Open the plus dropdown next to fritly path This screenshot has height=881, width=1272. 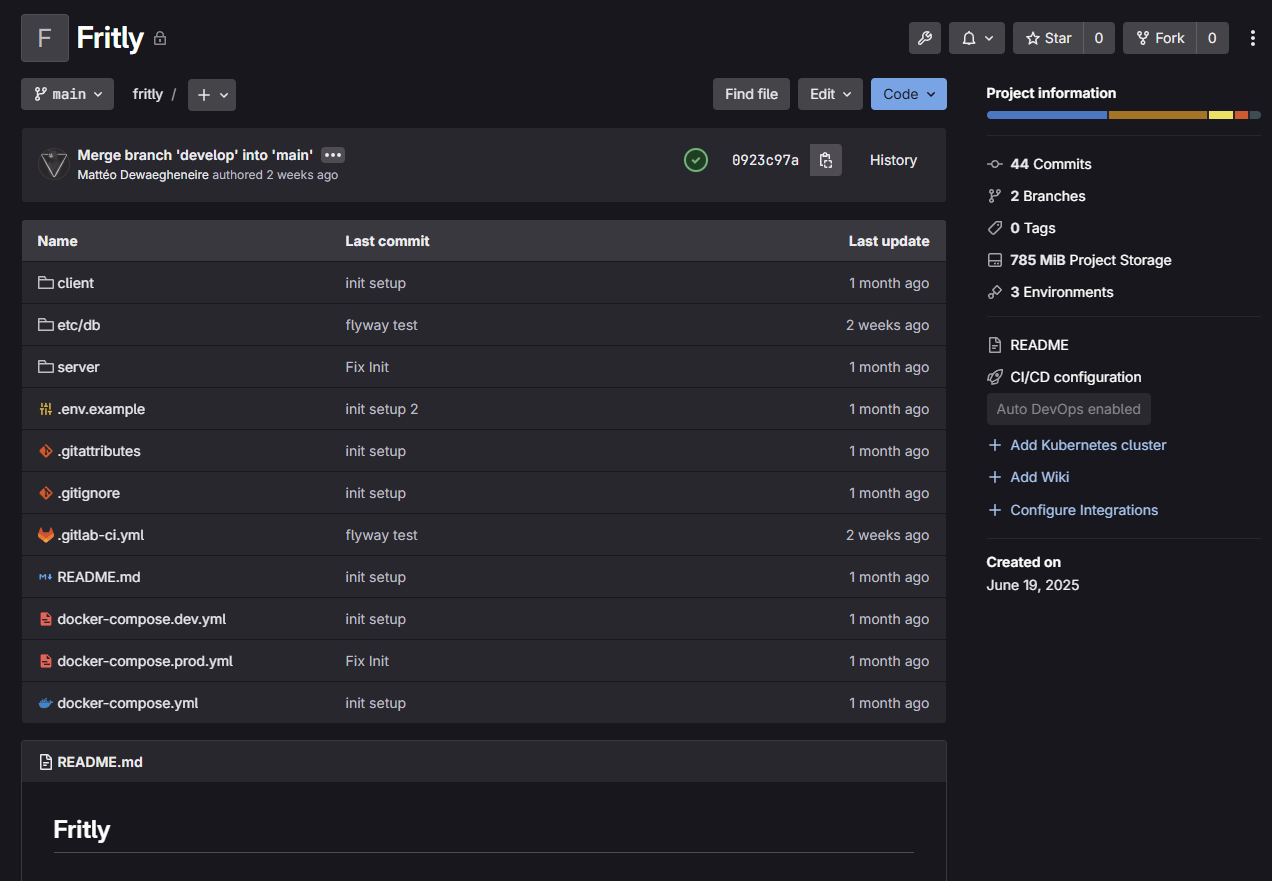click(212, 94)
